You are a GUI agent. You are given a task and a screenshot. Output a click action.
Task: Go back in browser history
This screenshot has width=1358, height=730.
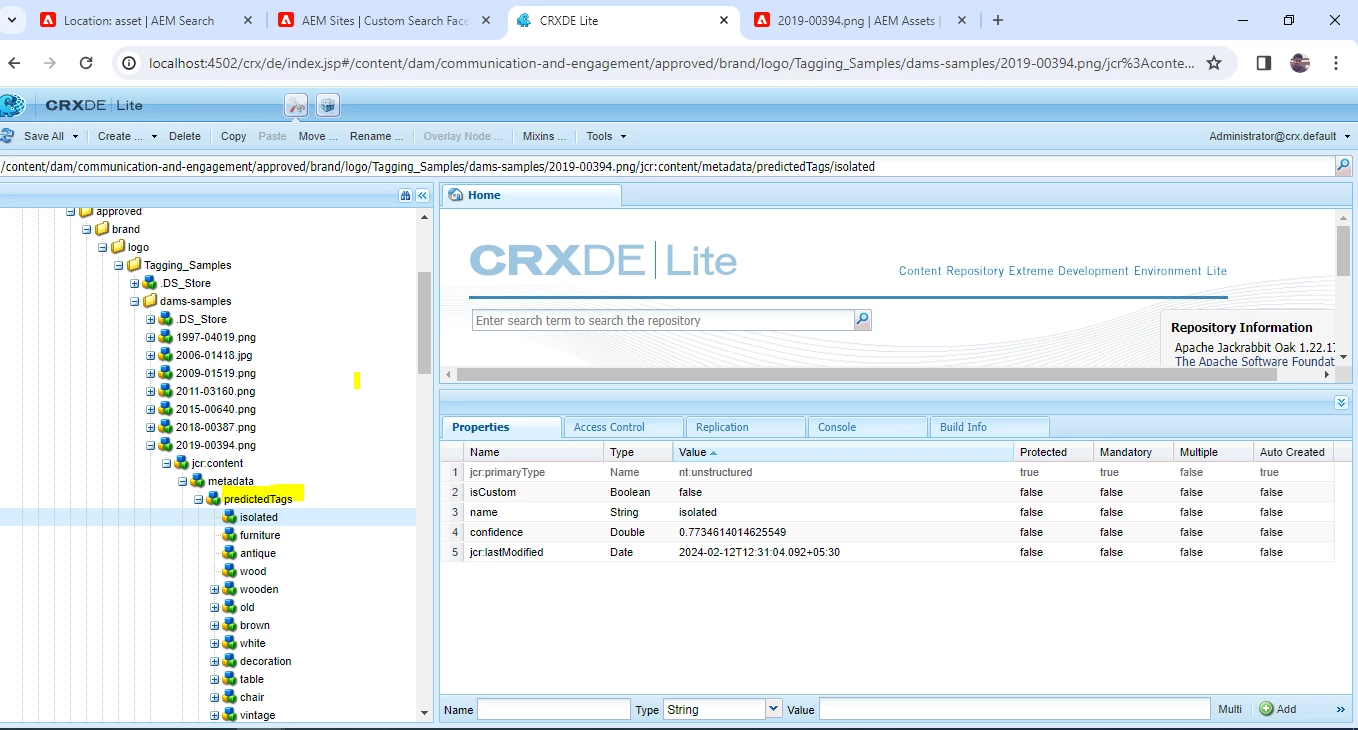[x=14, y=63]
